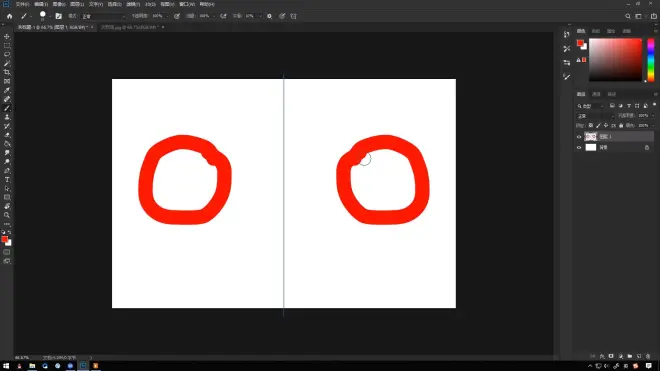Viewport: 660px width, 371px height.
Task: Click the rainbow hue slider in Color panel
Action: (651, 60)
